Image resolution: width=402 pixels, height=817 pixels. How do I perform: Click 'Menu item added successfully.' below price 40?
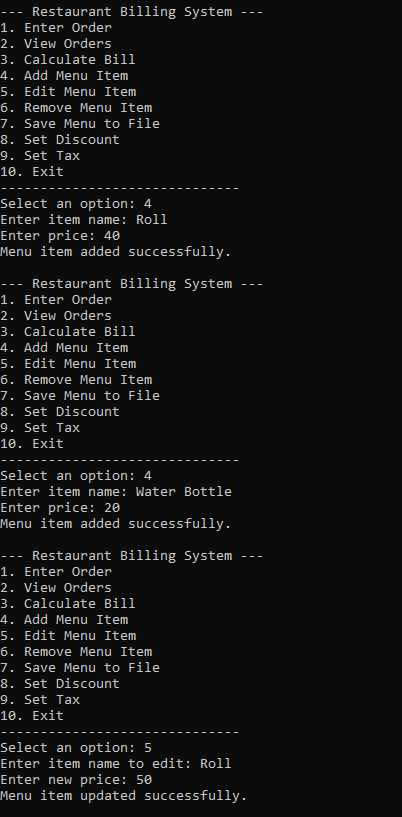(116, 252)
